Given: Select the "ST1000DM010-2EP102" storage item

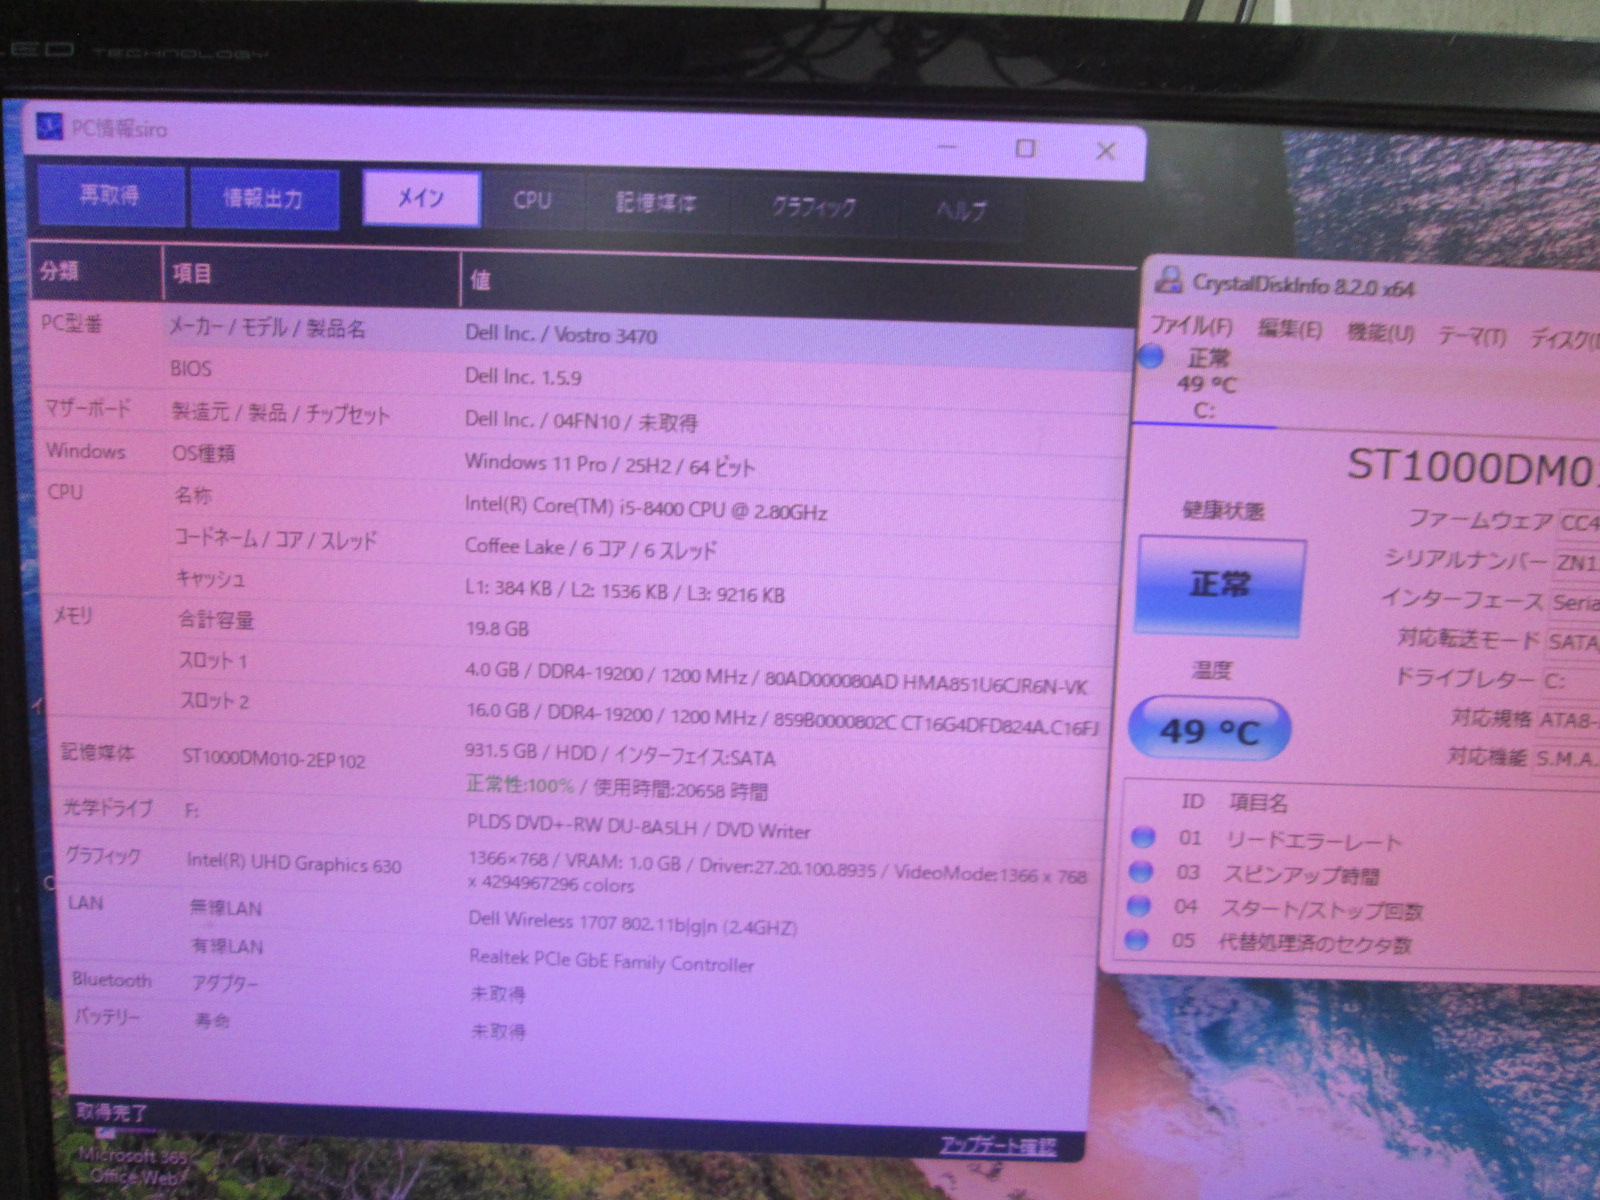Looking at the screenshot, I should [x=274, y=758].
